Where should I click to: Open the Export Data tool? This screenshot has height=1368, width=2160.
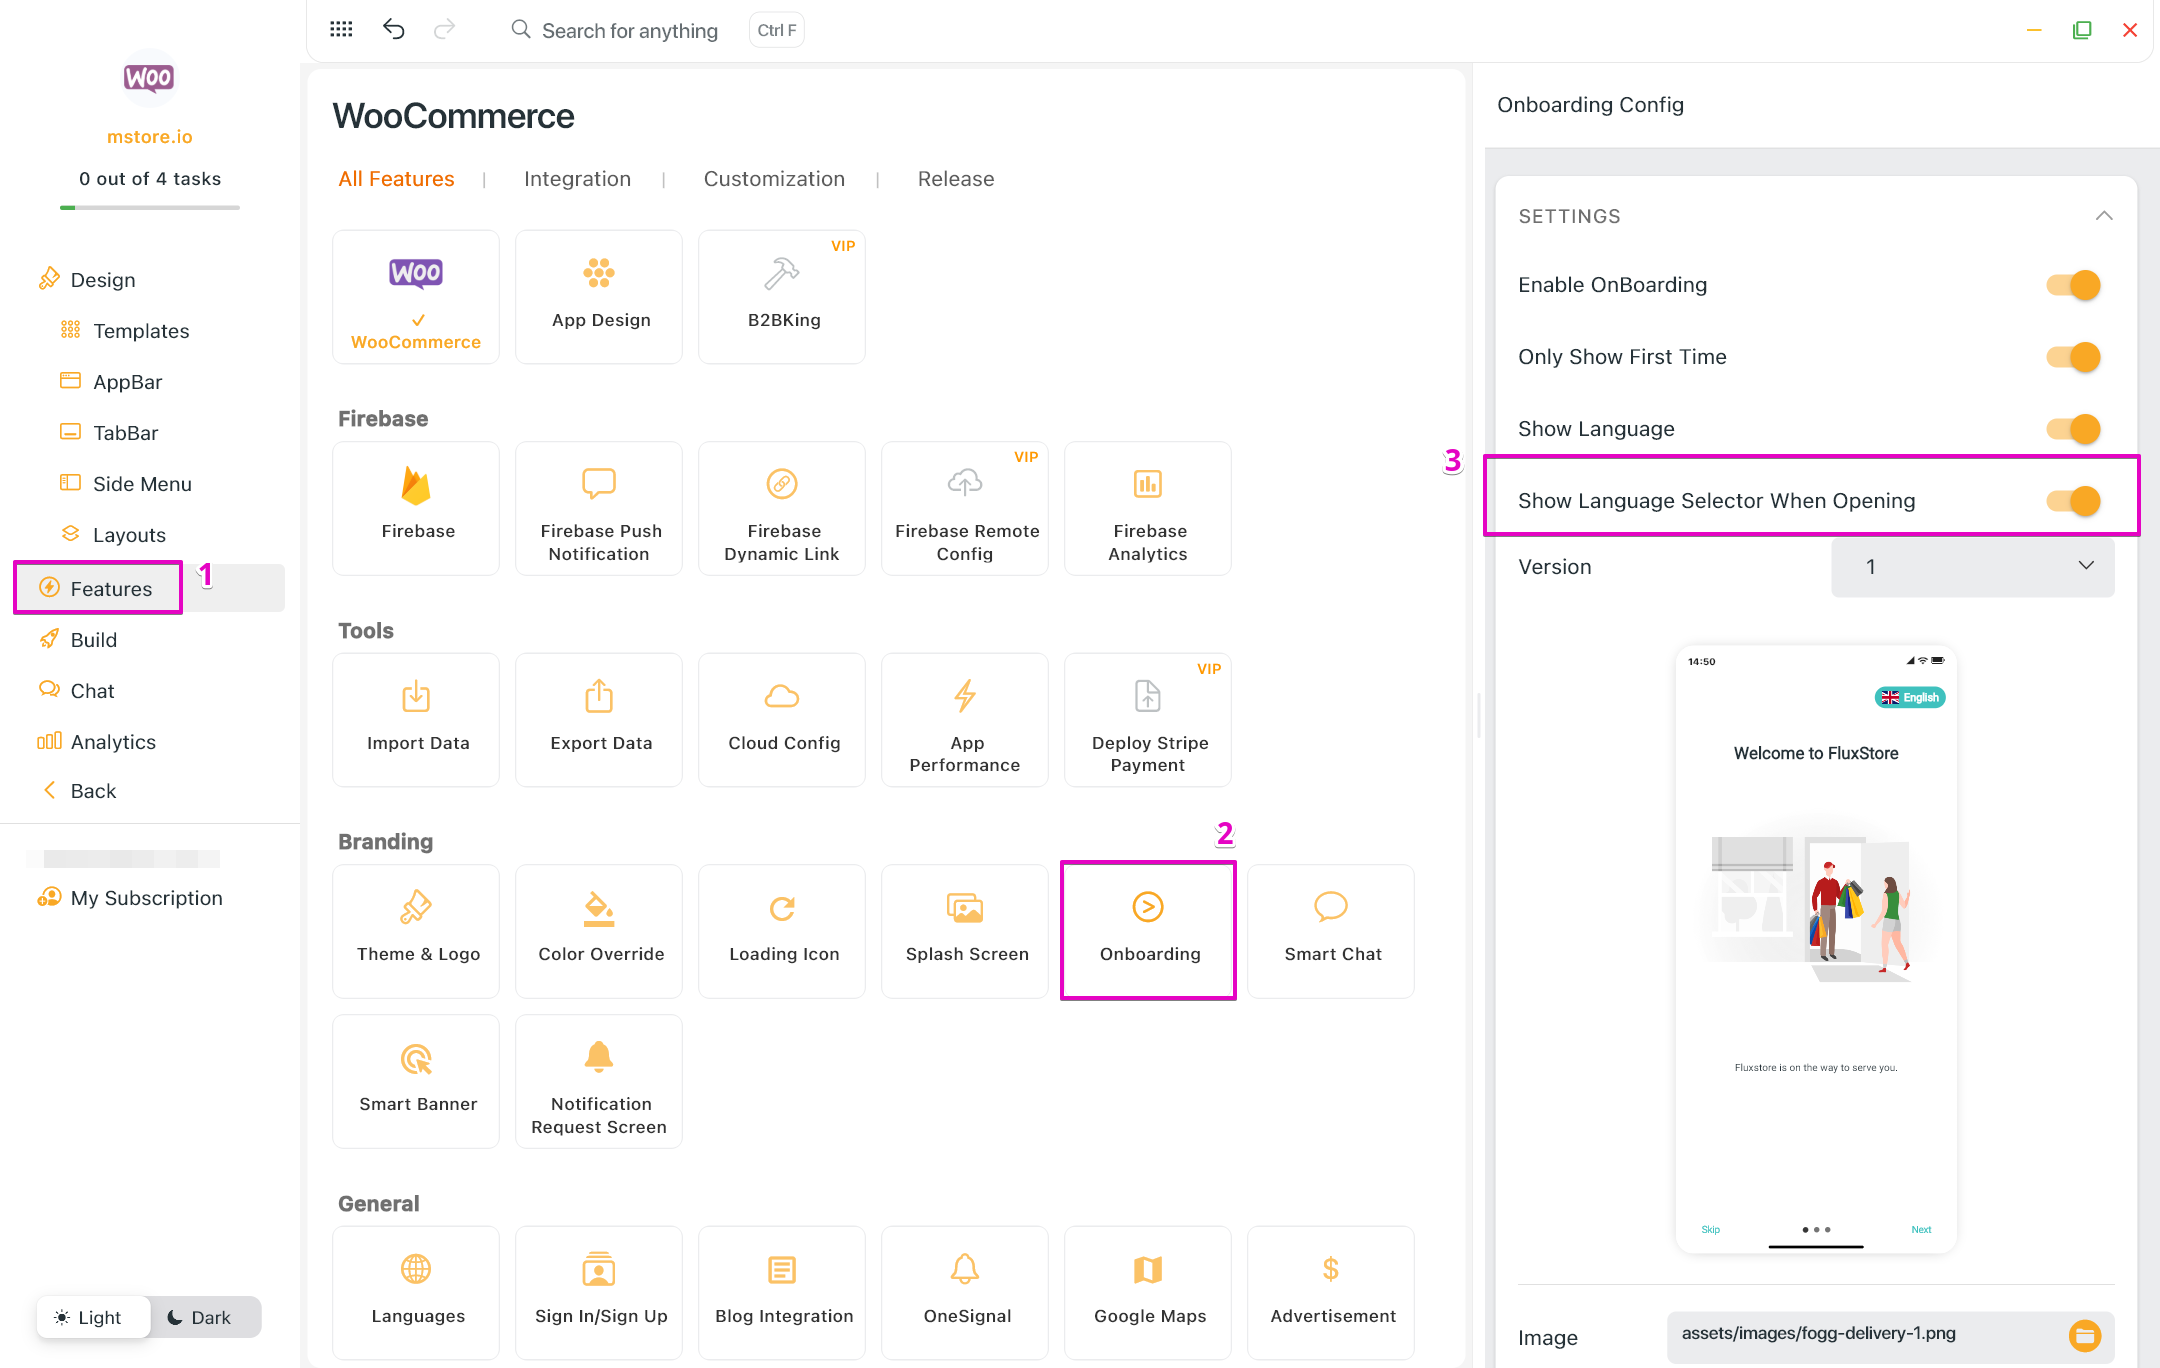[x=599, y=719]
